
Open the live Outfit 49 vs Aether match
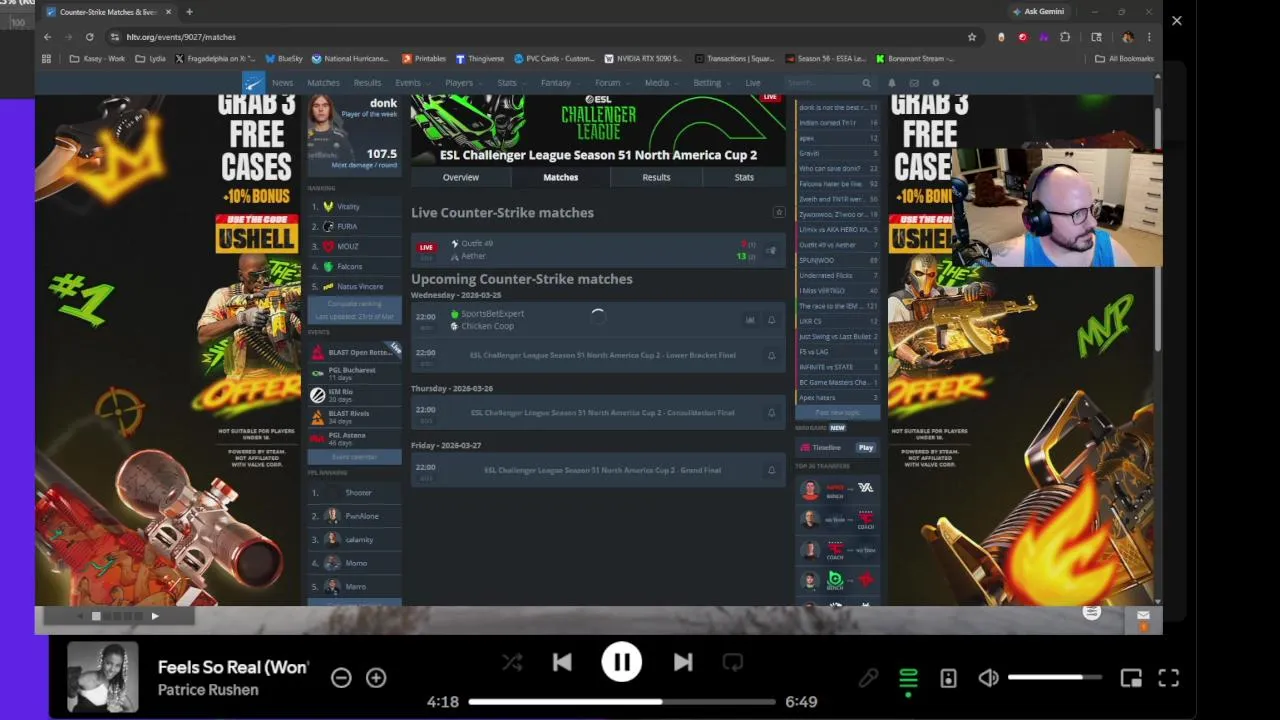click(x=598, y=250)
